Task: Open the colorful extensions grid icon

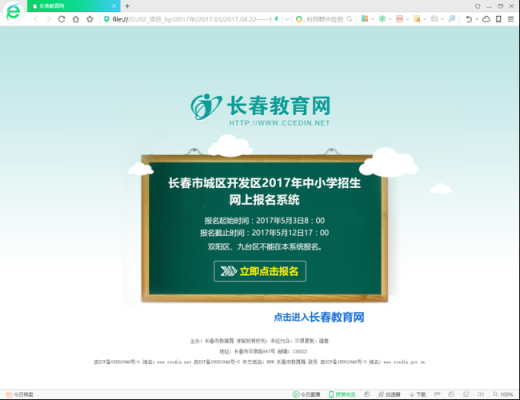Action: [365, 19]
